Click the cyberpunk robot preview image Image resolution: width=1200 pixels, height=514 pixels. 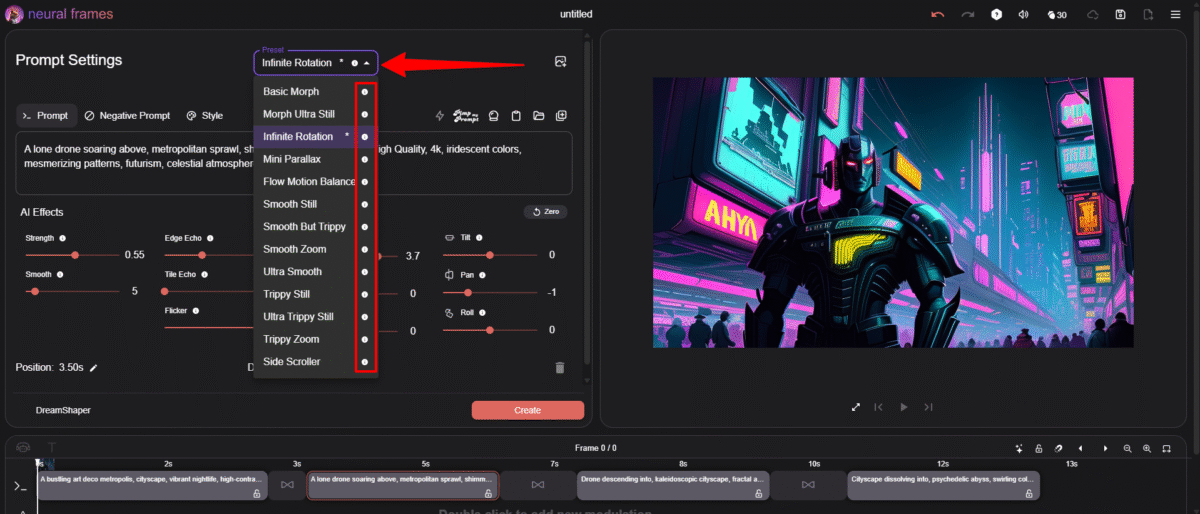893,213
